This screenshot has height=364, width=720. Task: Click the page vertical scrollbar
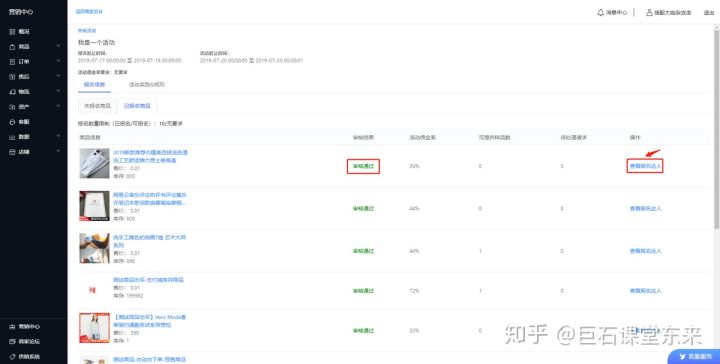717,128
